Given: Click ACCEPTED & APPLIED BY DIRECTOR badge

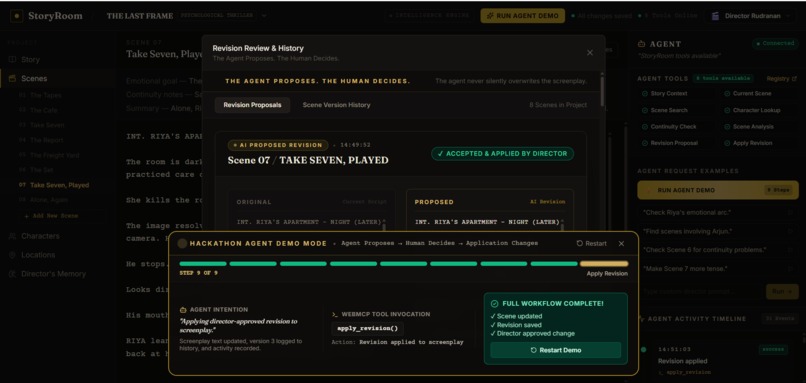Looking at the screenshot, I should point(502,154).
